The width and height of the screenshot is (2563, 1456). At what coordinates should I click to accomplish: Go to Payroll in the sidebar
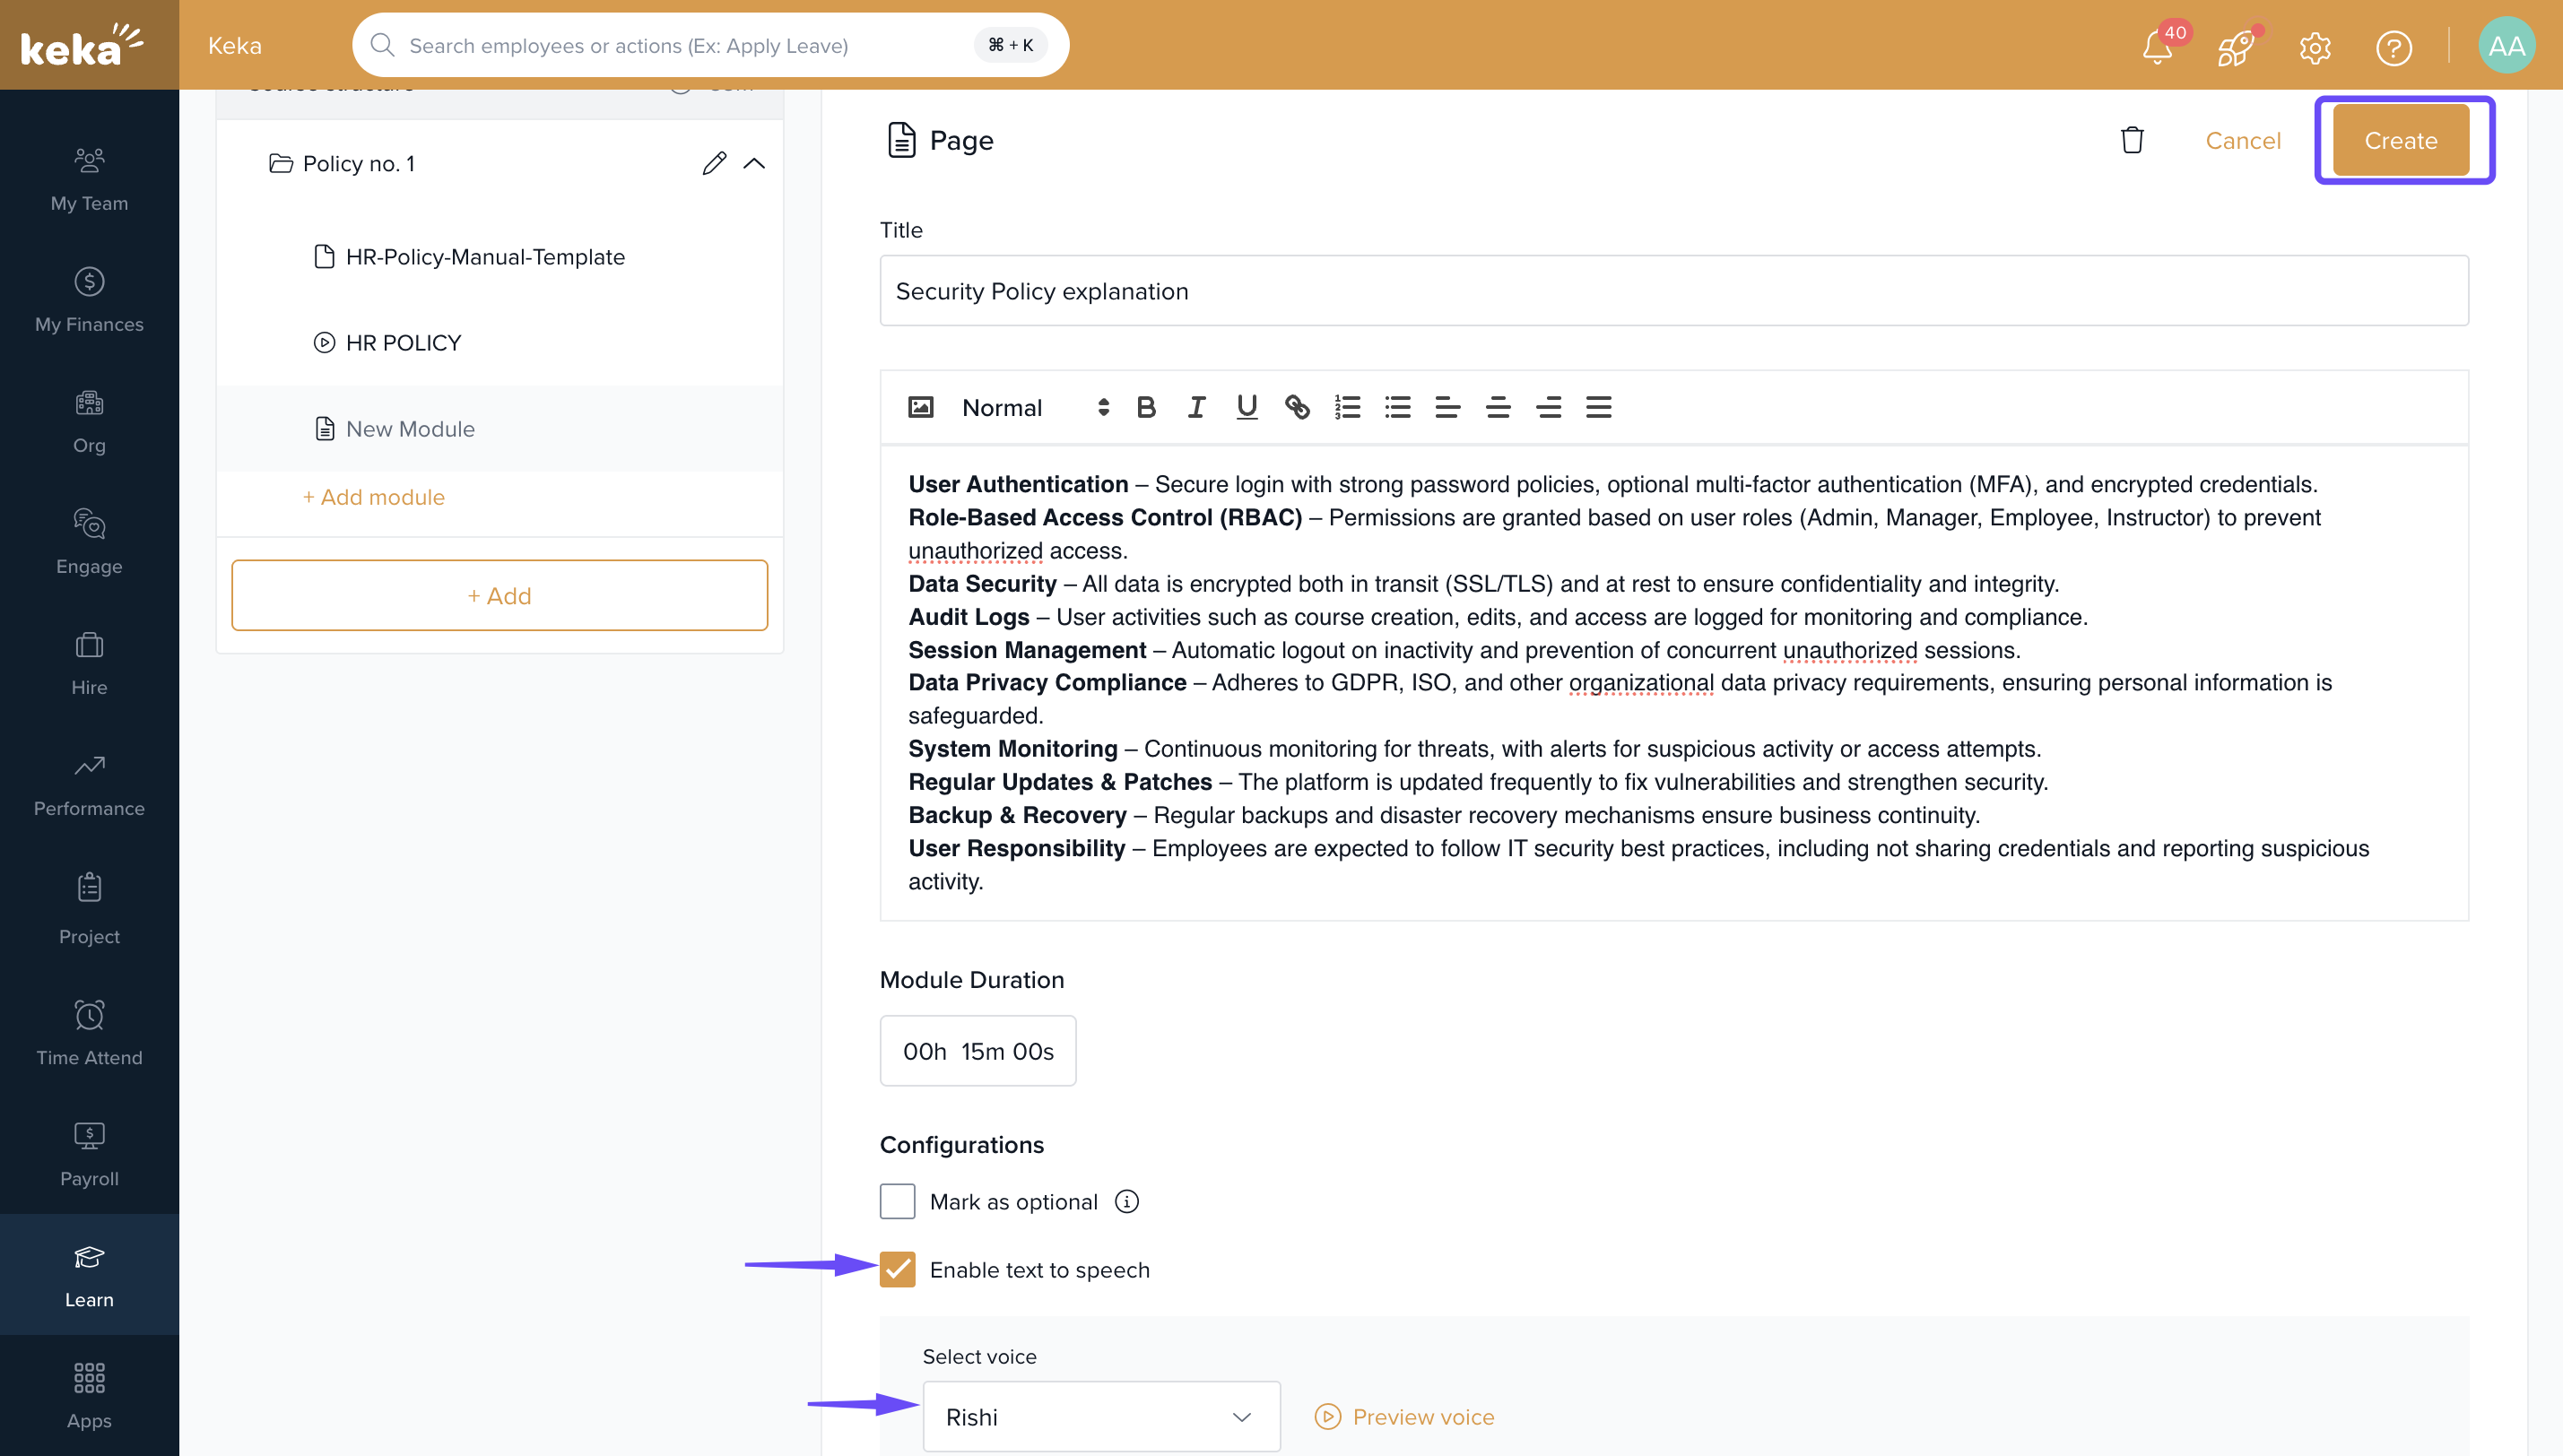(89, 1154)
